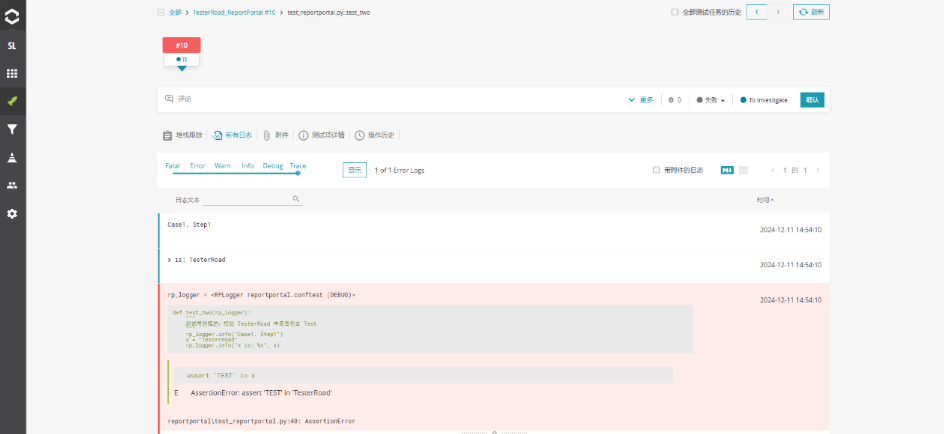Click the 刷新 refresh button
Viewport: 944px width, 434px height.
point(811,12)
